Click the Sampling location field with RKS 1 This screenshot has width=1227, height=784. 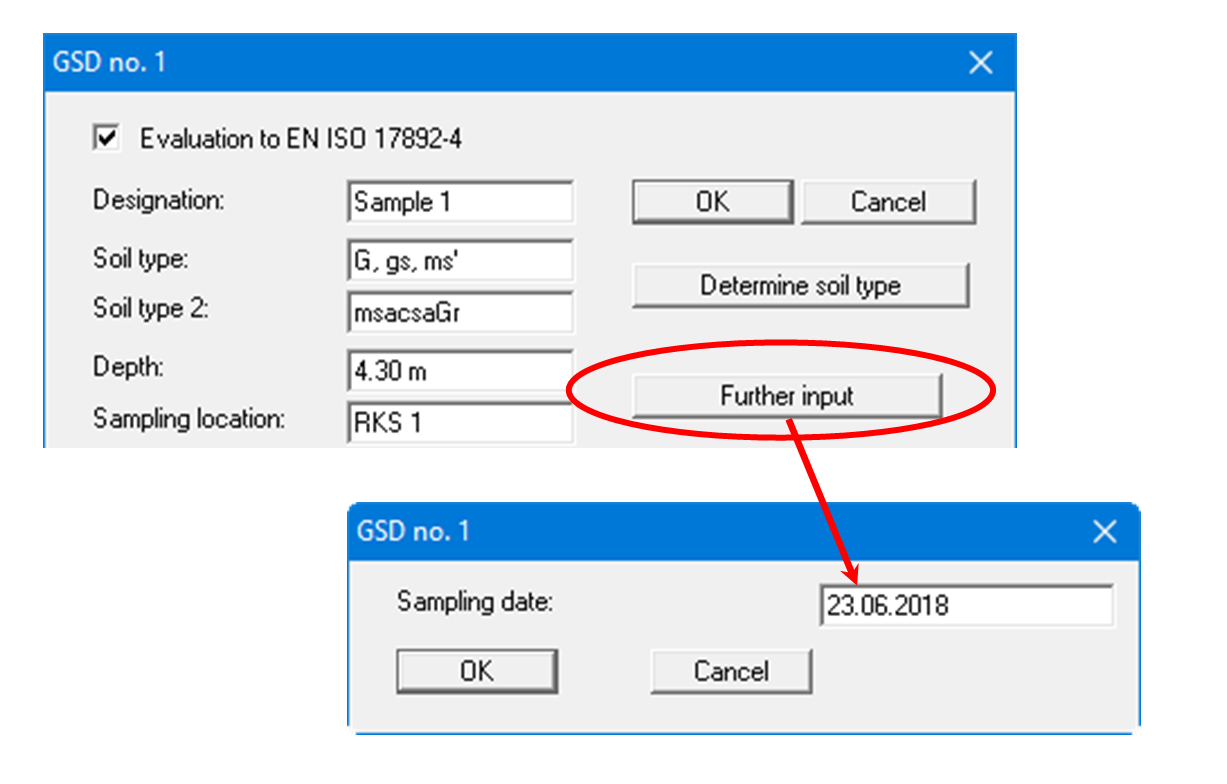460,422
